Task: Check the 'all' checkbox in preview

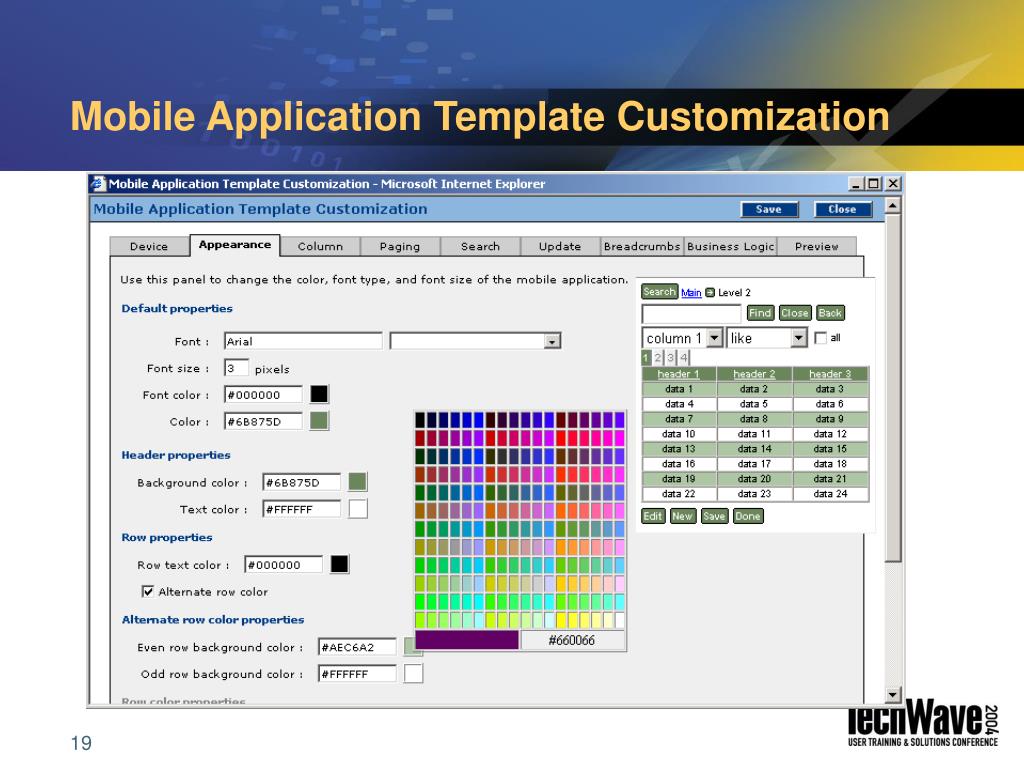Action: click(821, 338)
